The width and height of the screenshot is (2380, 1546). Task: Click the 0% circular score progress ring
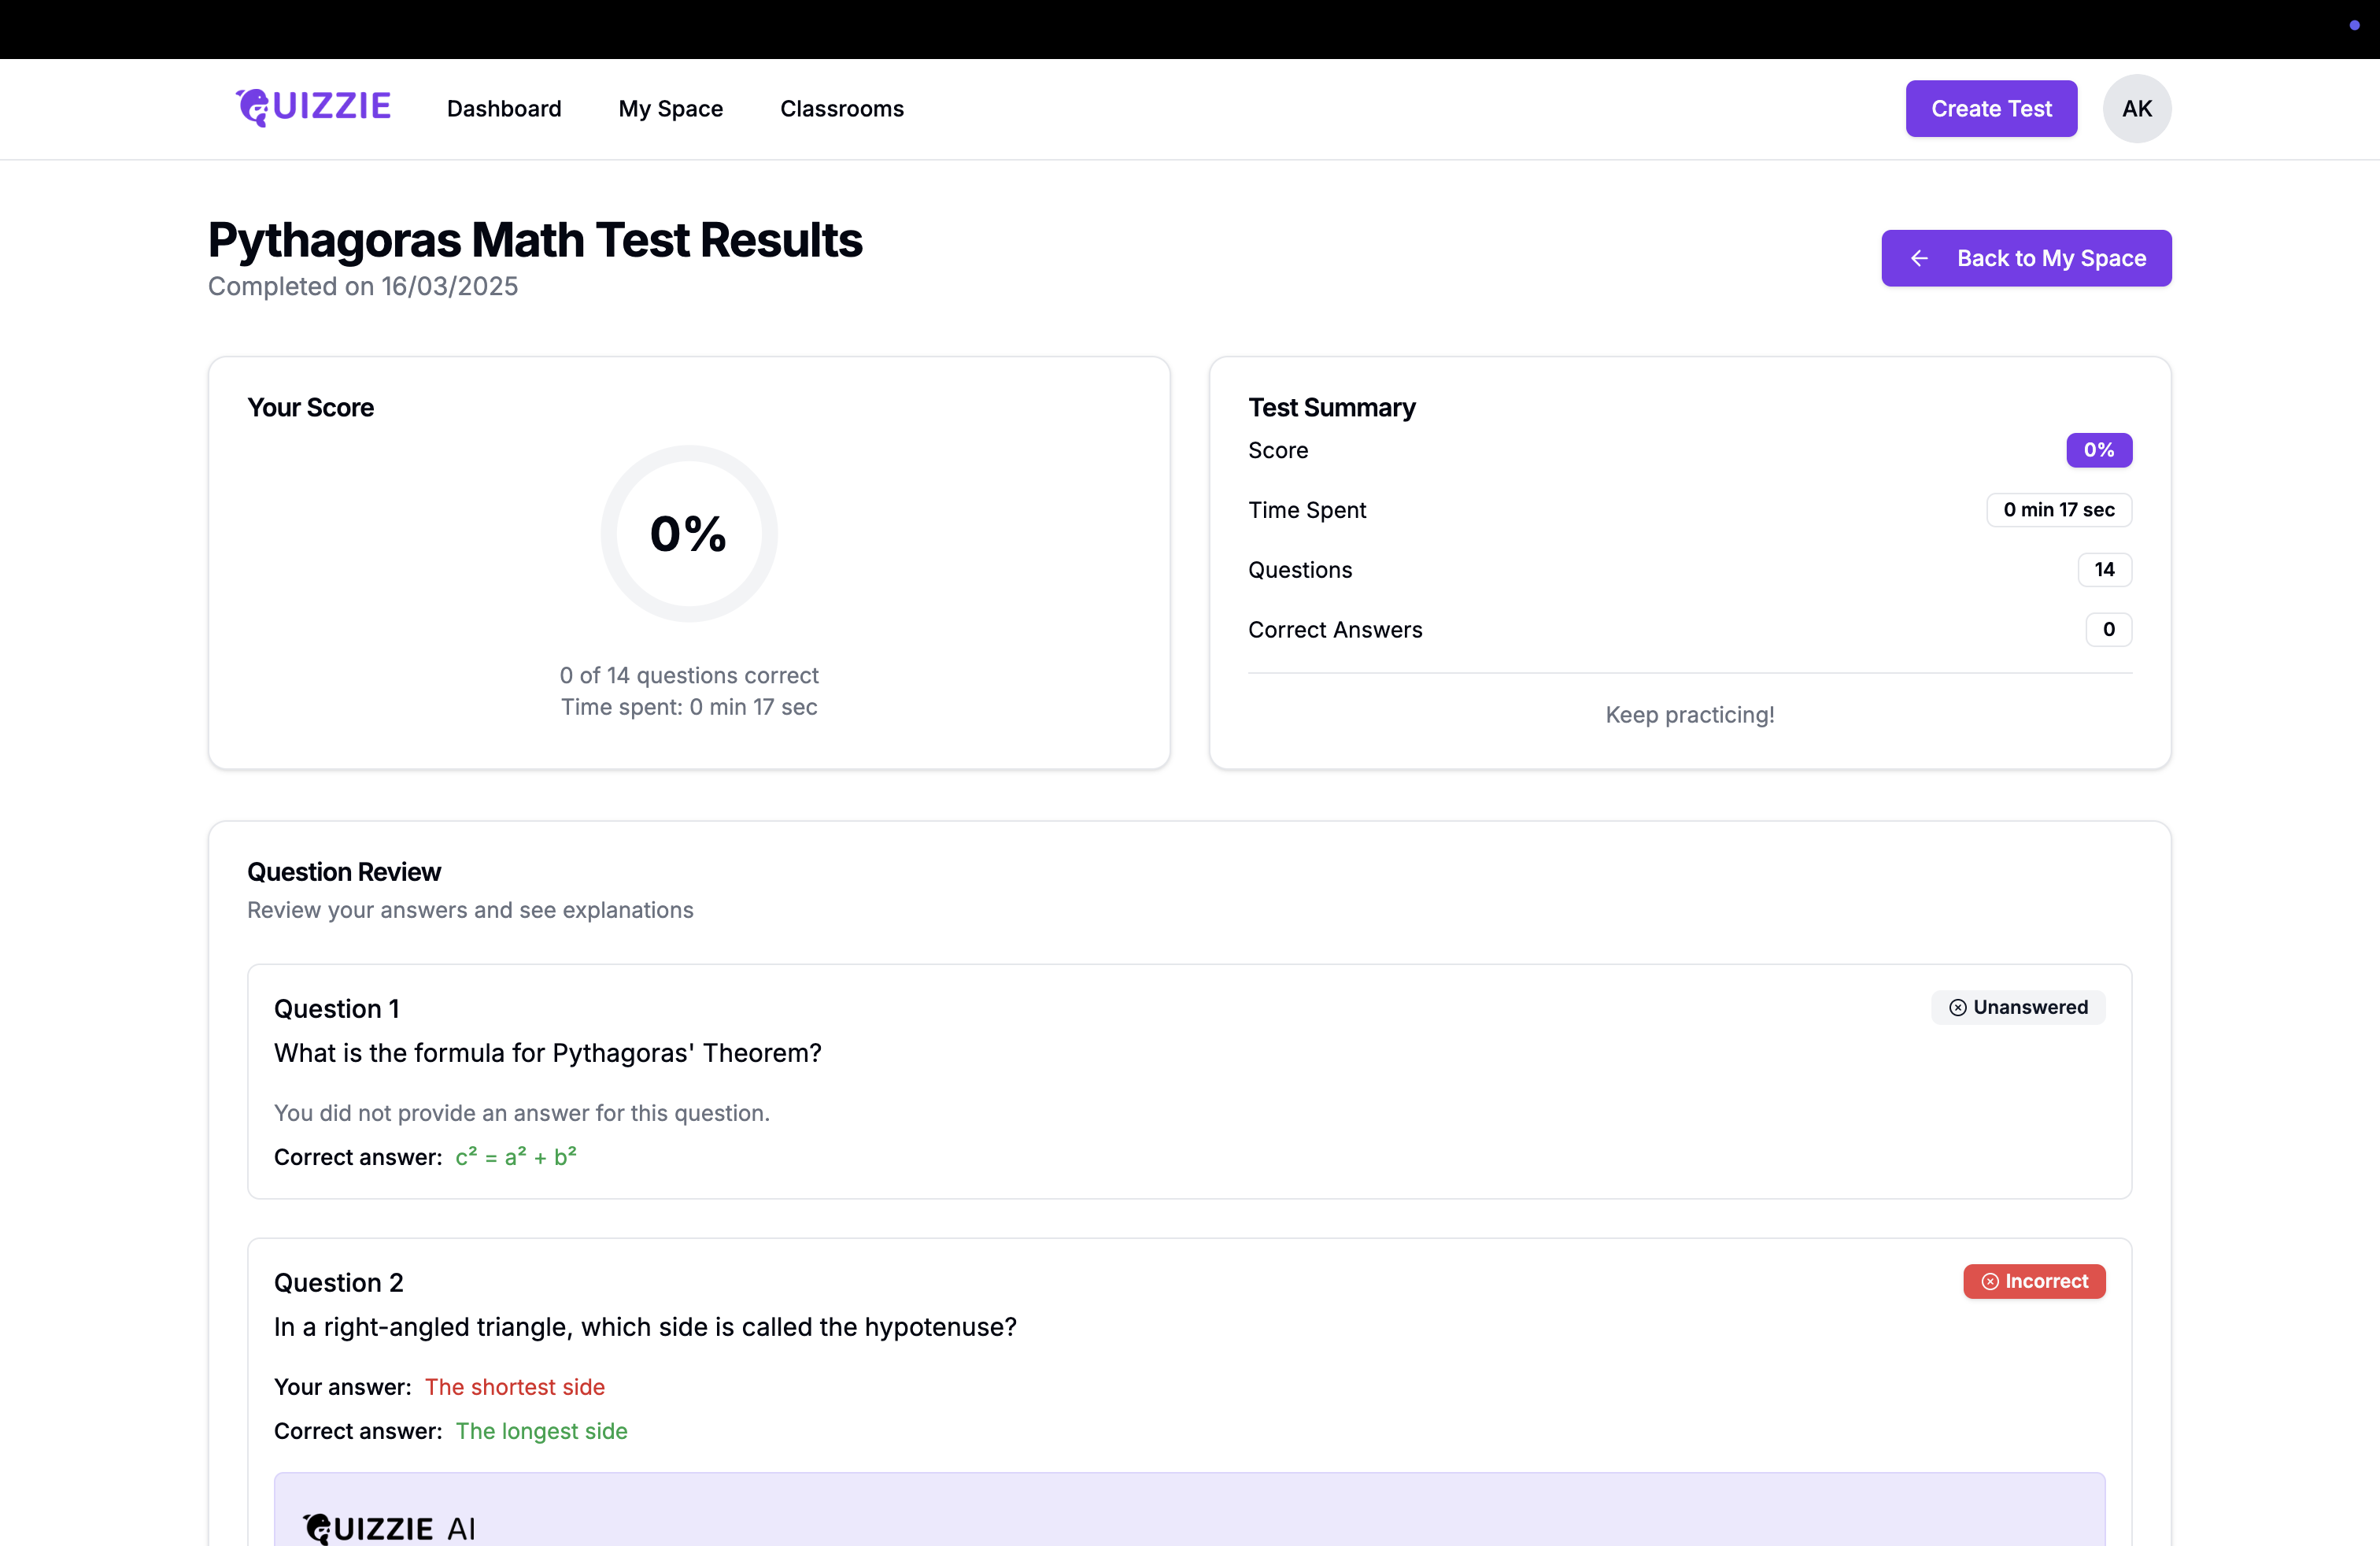click(689, 533)
